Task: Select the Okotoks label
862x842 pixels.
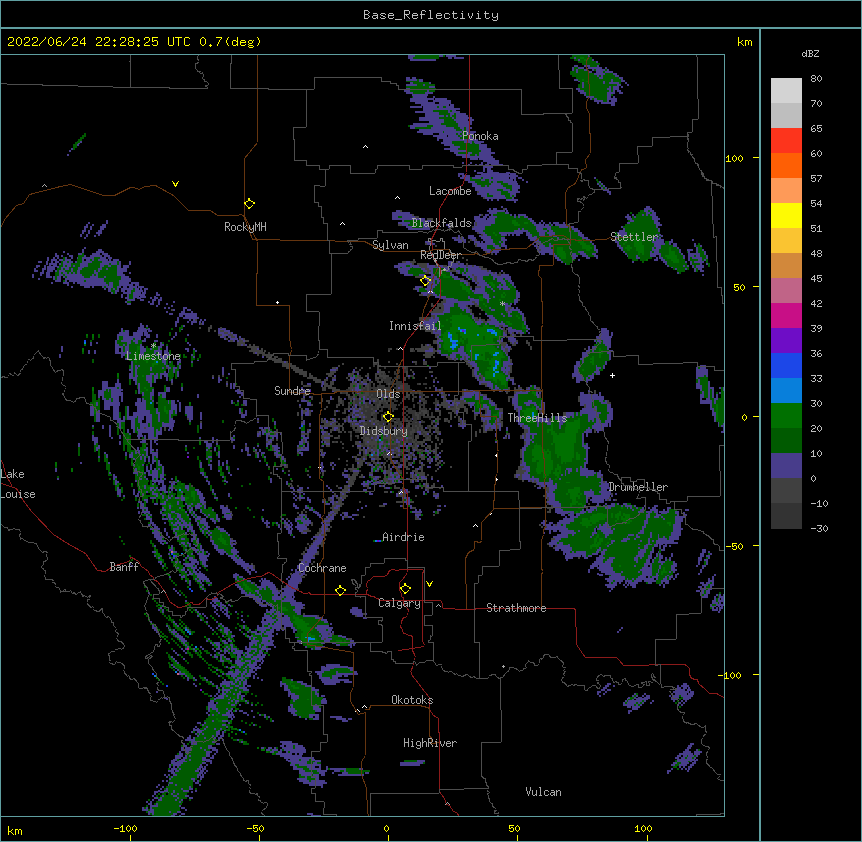Action: coord(412,700)
